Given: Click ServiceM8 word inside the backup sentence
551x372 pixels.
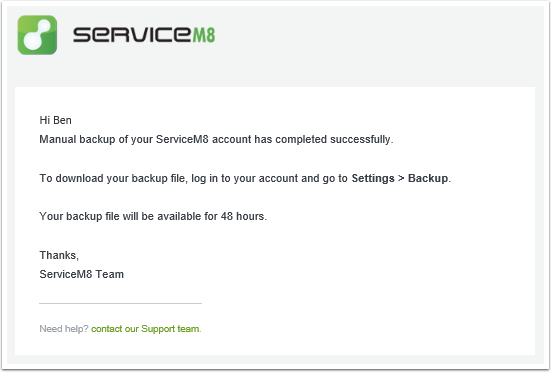Looking at the screenshot, I should click(182, 139).
